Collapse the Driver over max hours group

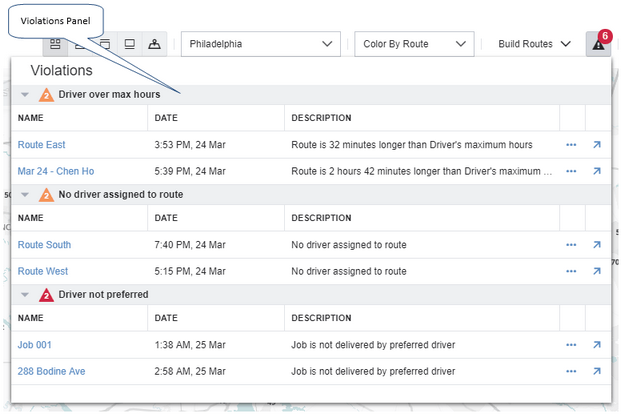pos(25,95)
